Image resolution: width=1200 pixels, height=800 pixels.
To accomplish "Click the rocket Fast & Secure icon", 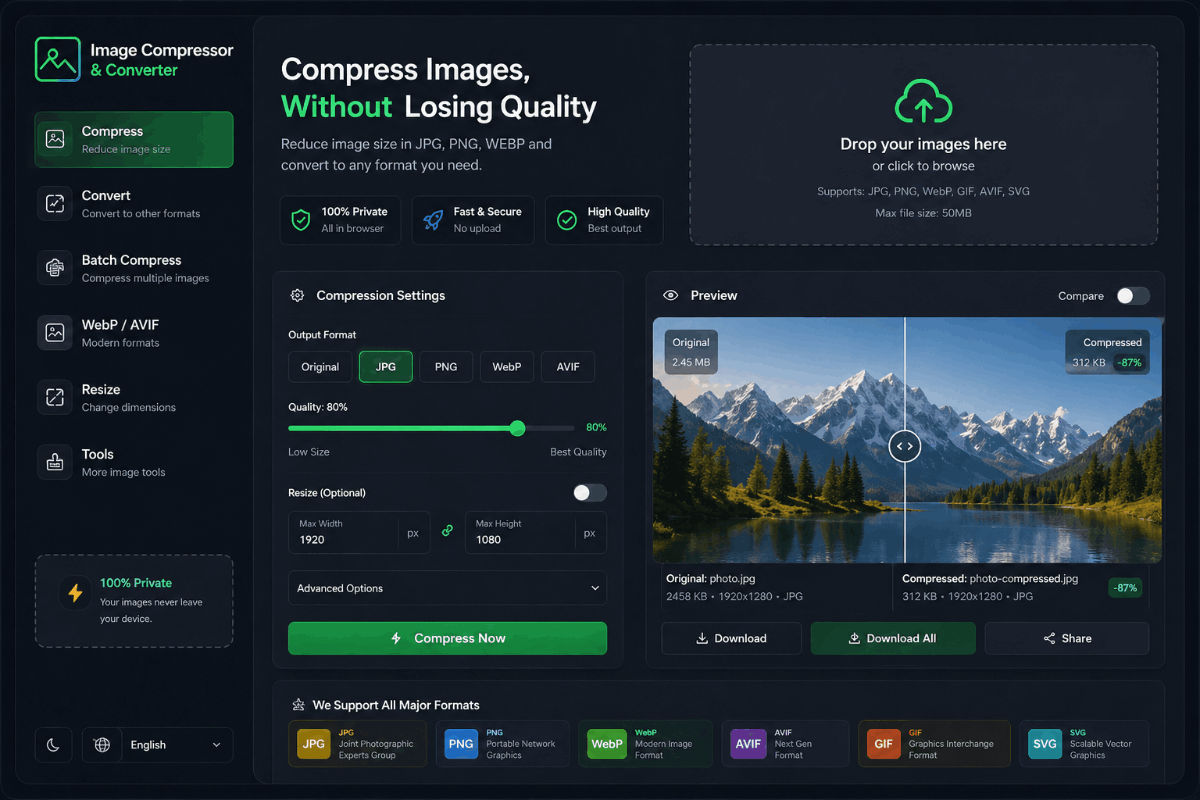I will click(x=433, y=220).
